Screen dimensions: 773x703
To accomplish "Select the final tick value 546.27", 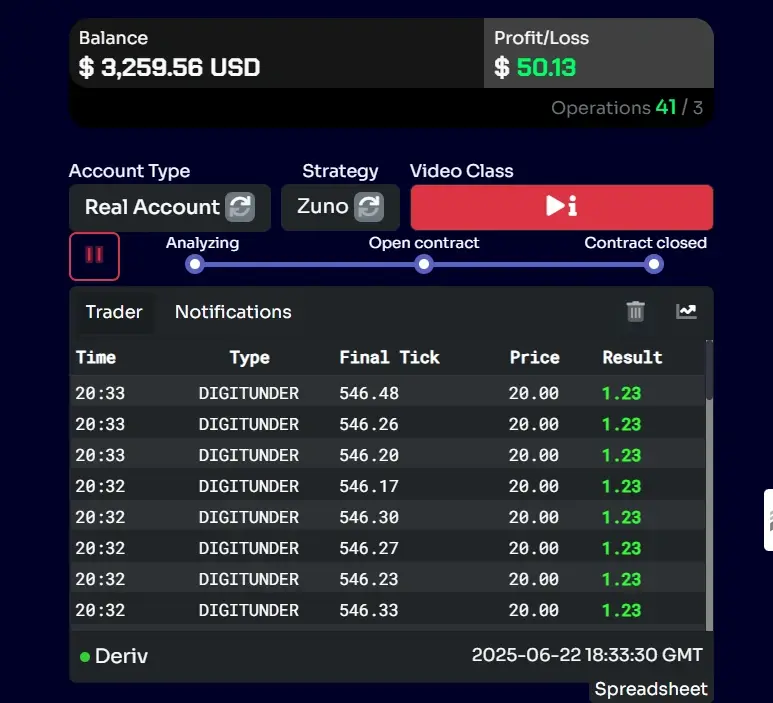I will [369, 549].
